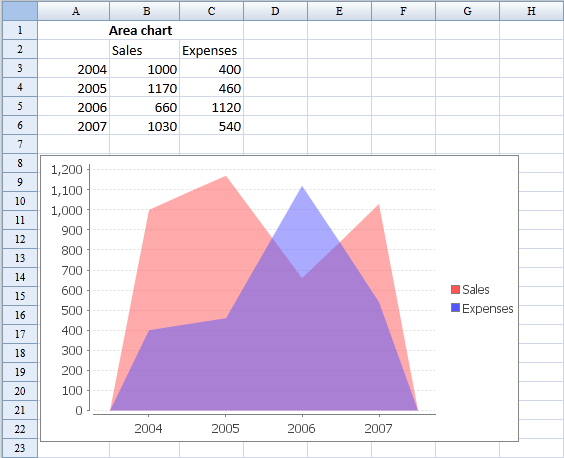Select the cell with year 2006

tap(74, 106)
